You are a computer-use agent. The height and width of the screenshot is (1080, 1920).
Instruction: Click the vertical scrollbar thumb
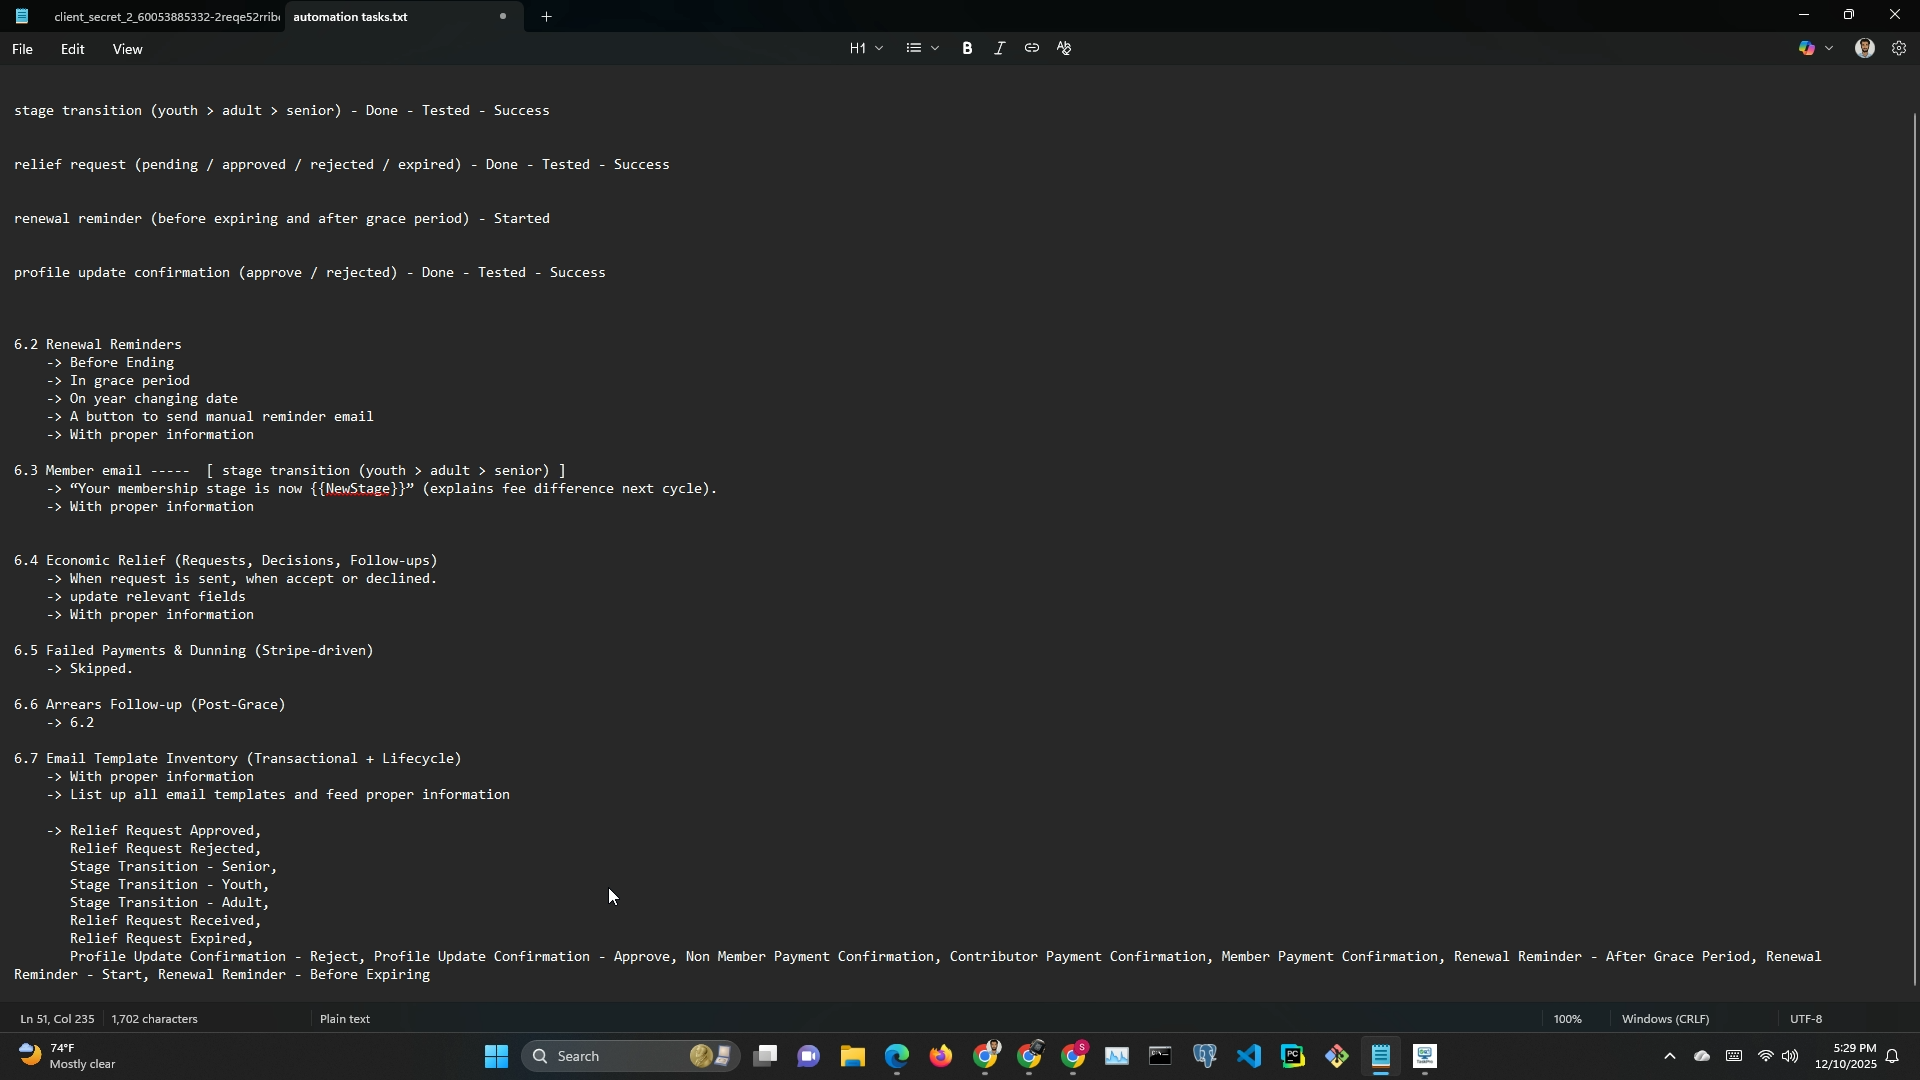point(1914,548)
